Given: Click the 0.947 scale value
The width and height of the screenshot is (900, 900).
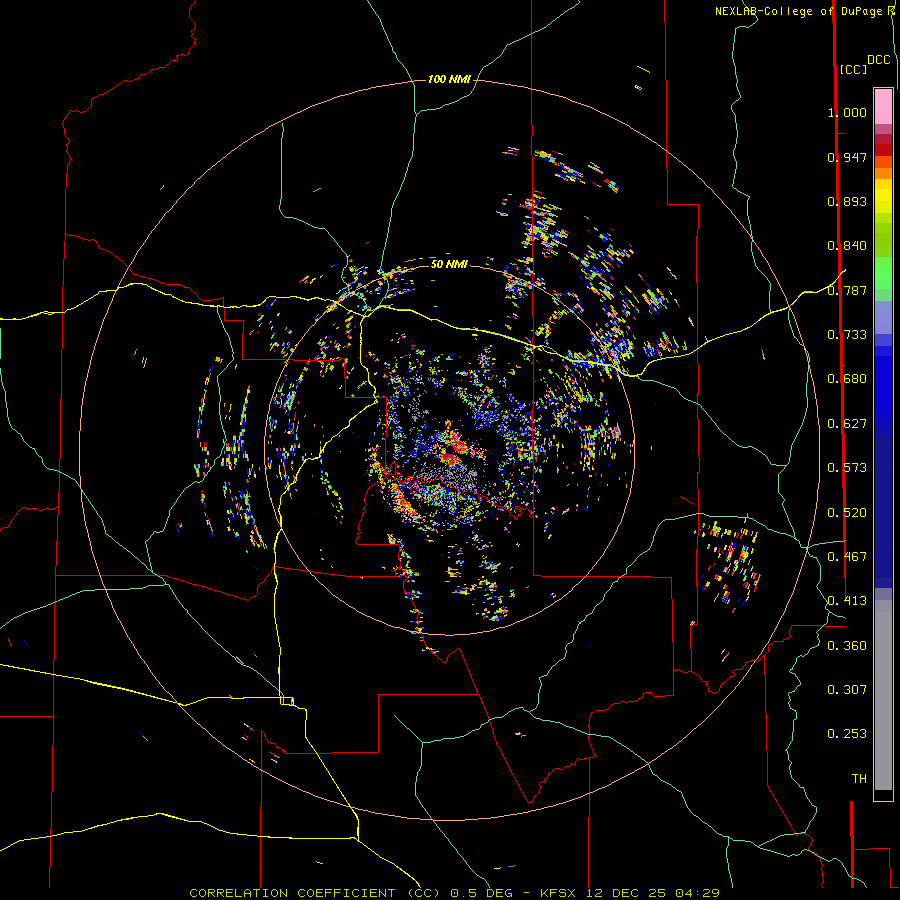Looking at the screenshot, I should 847,157.
